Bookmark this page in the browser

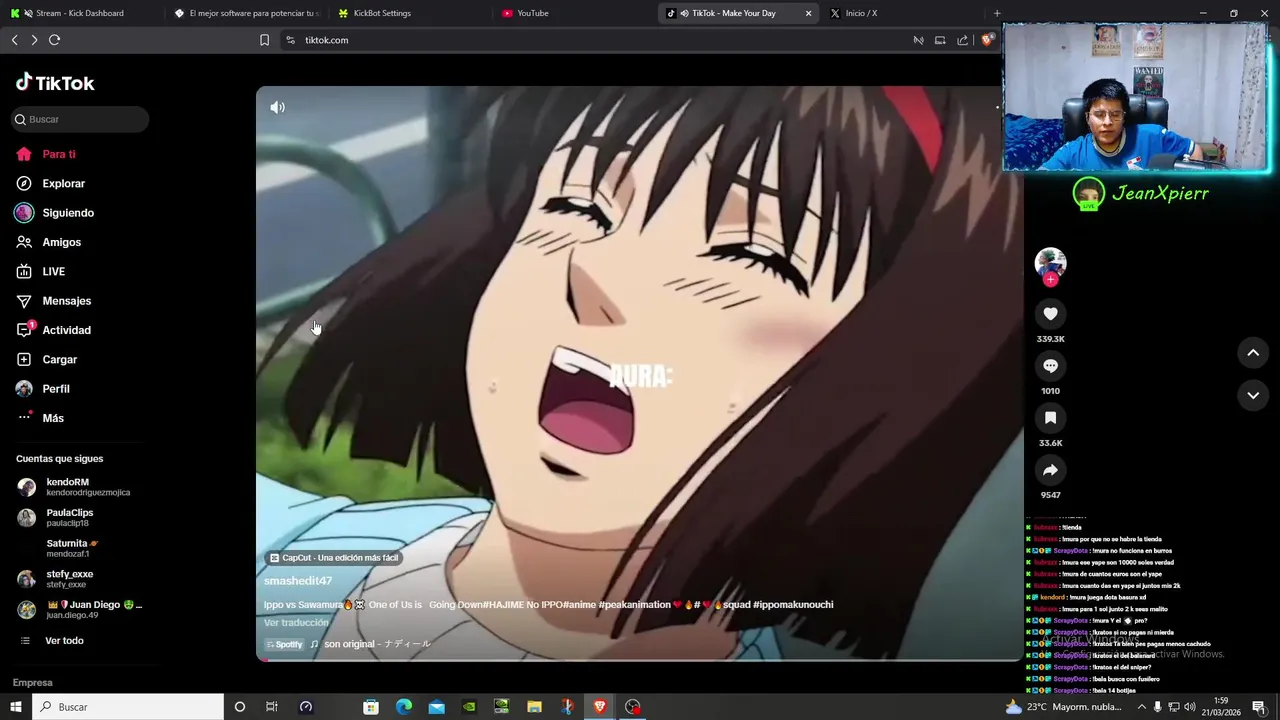coord(264,40)
